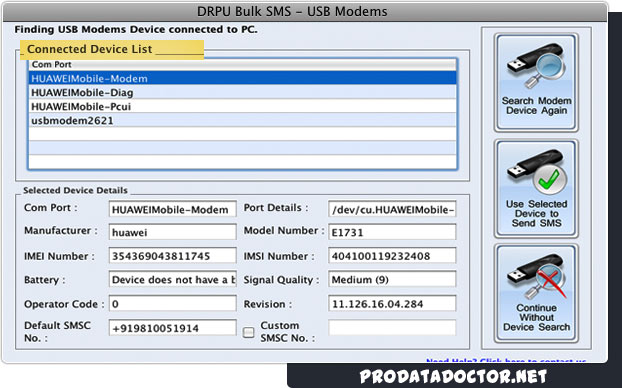Click Continue Without Device Search button
622x388 pixels.
tap(536, 293)
